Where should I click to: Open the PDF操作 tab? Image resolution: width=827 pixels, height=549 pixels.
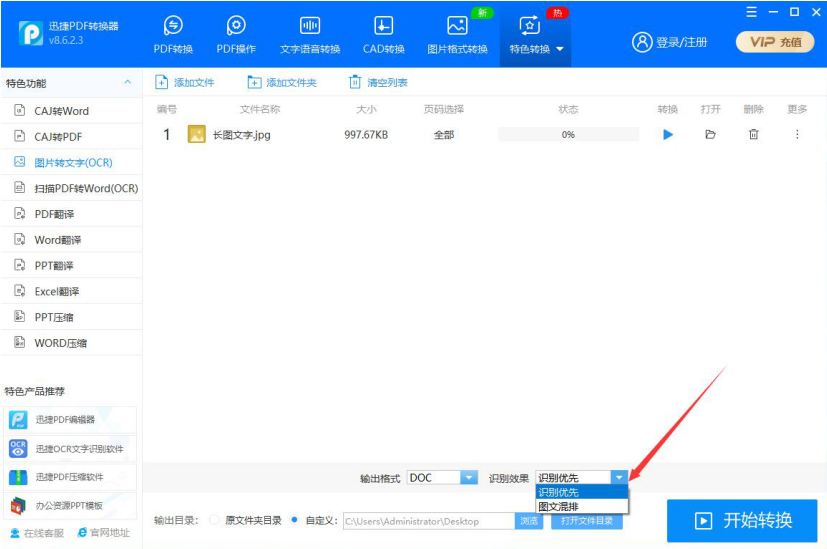pyautogui.click(x=236, y=35)
